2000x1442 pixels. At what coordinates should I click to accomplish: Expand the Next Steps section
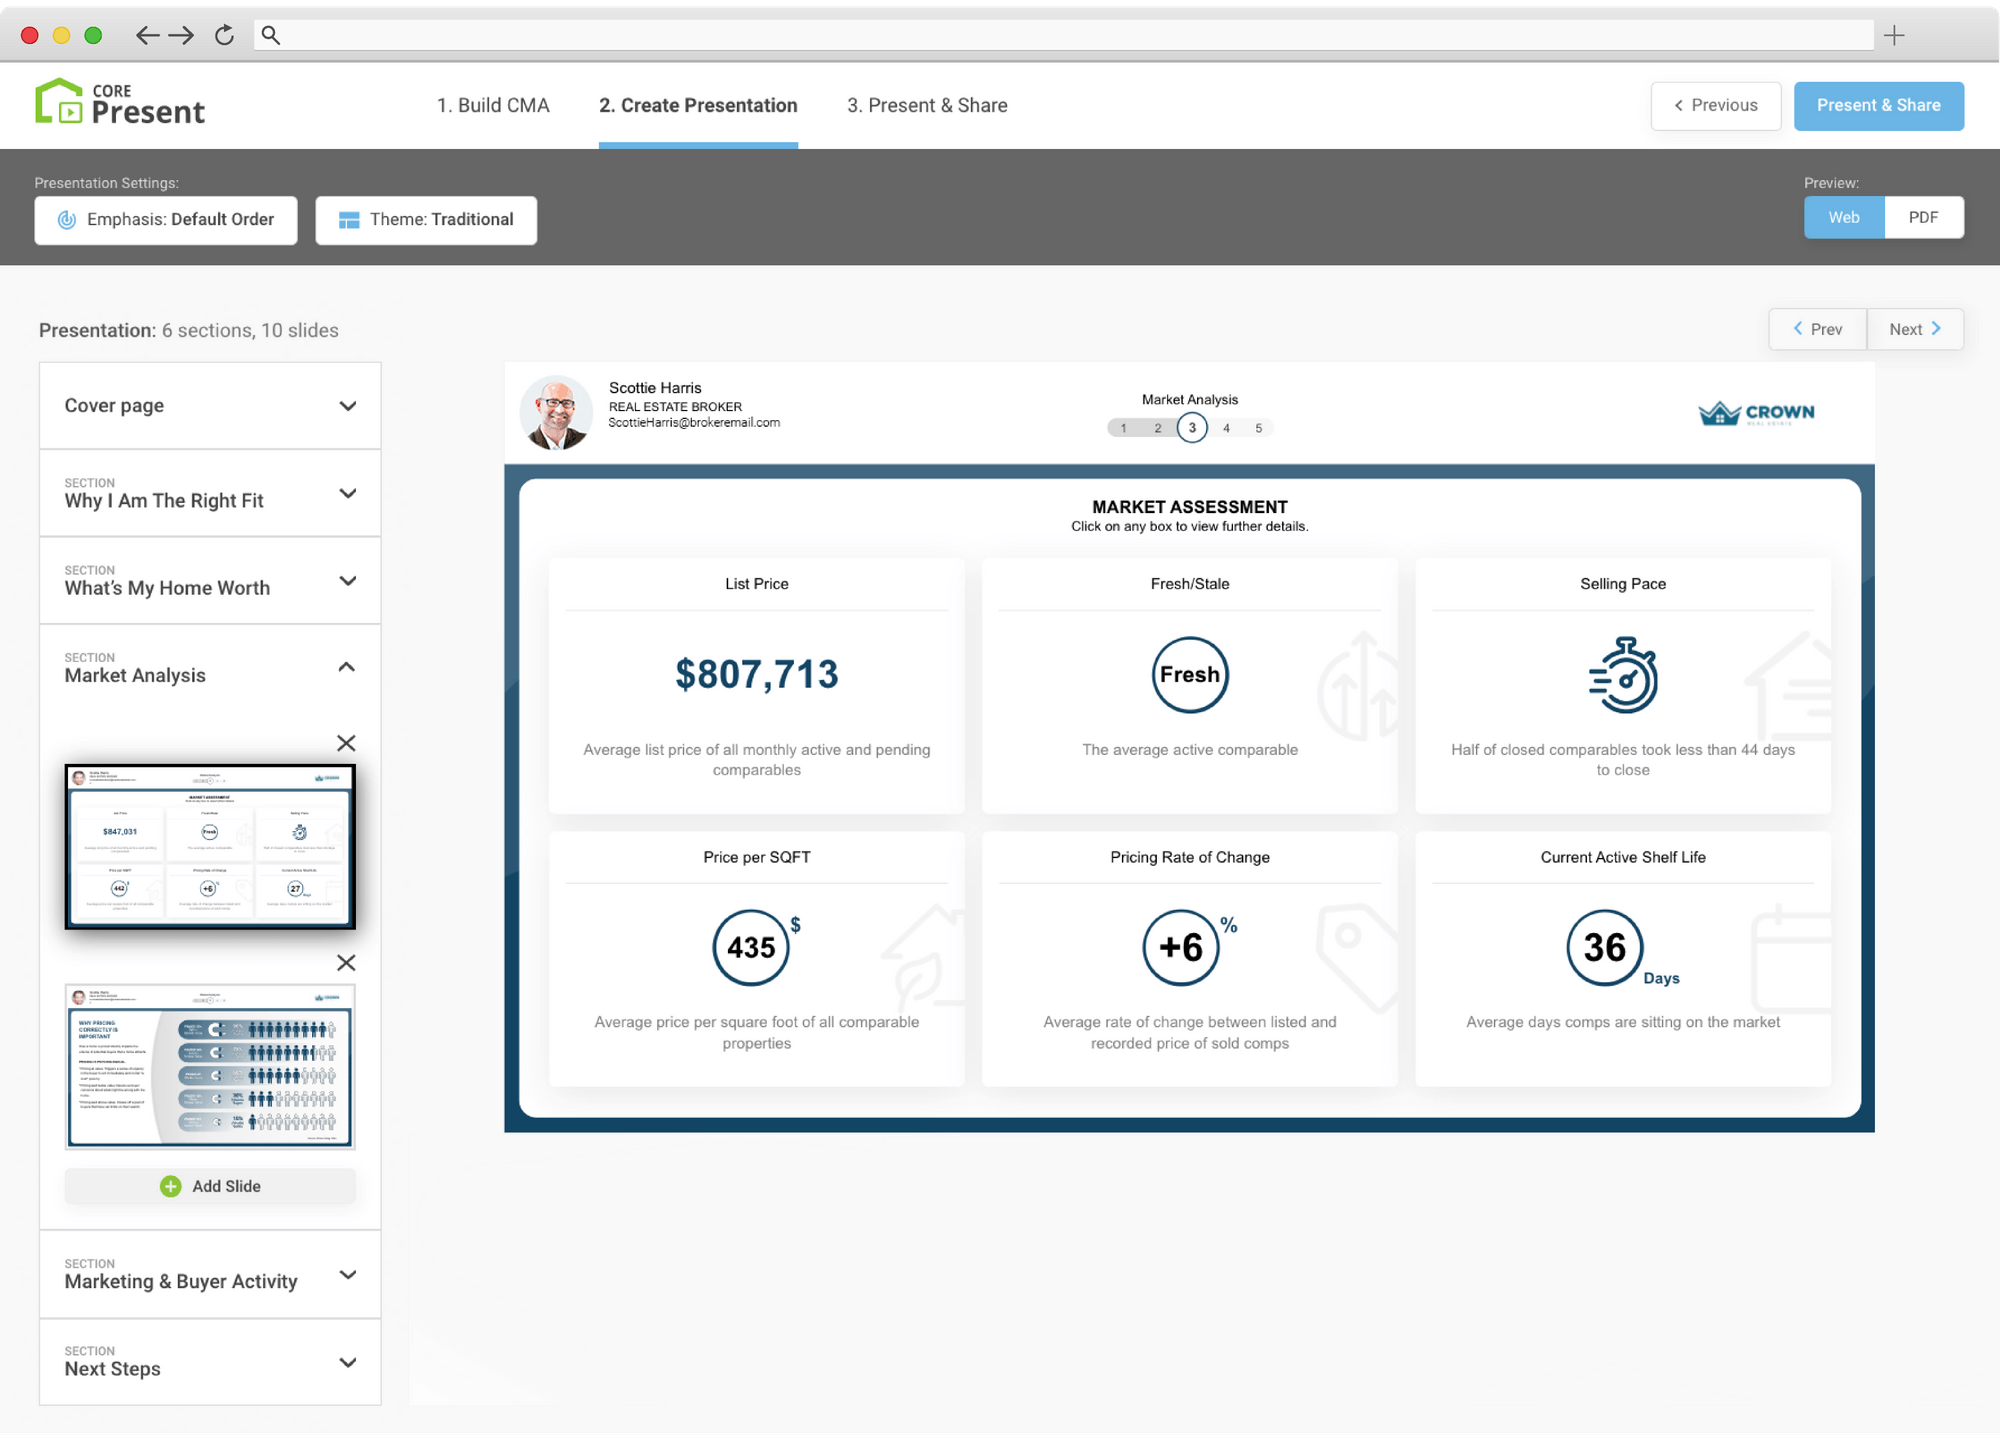pos(347,1362)
